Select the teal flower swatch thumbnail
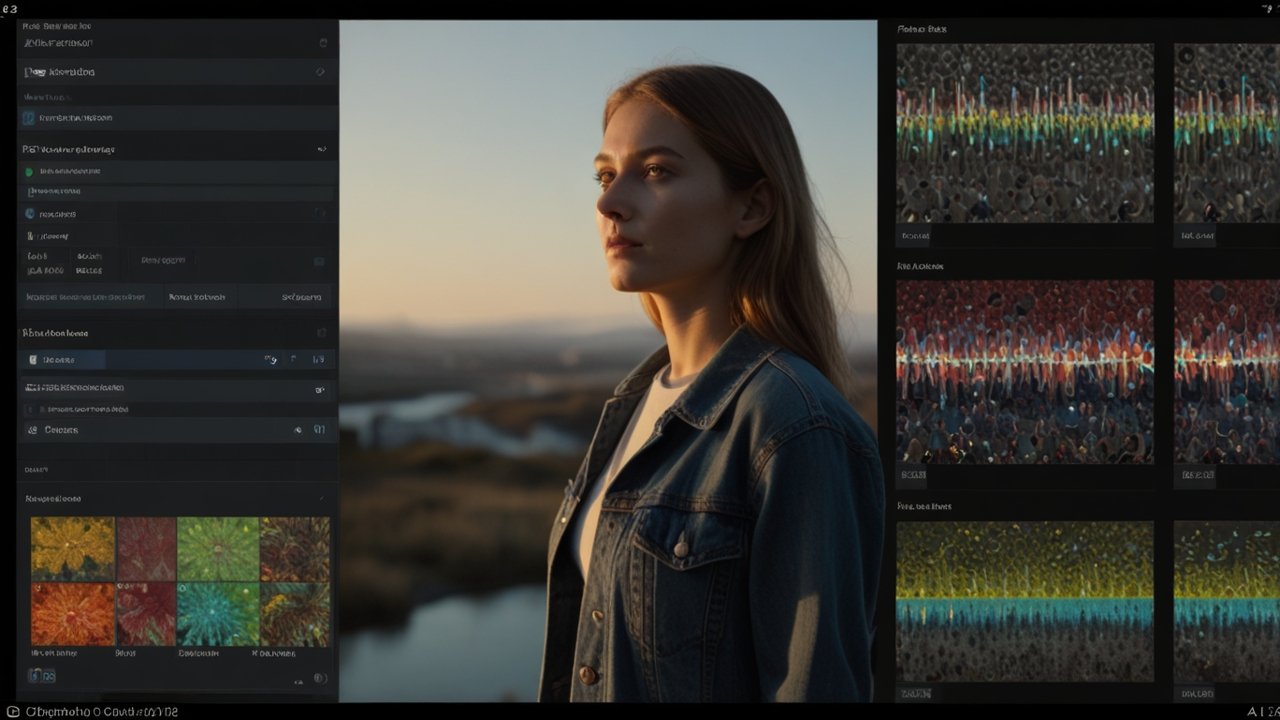 [x=218, y=614]
